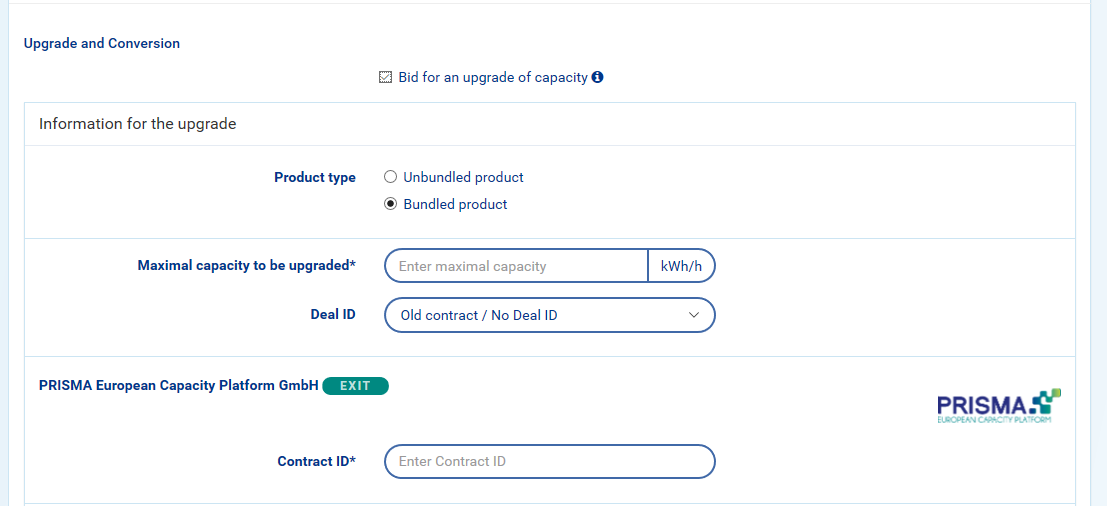This screenshot has width=1107, height=506.
Task: Click the Bid for an upgrade of capacity text
Action: pos(493,77)
